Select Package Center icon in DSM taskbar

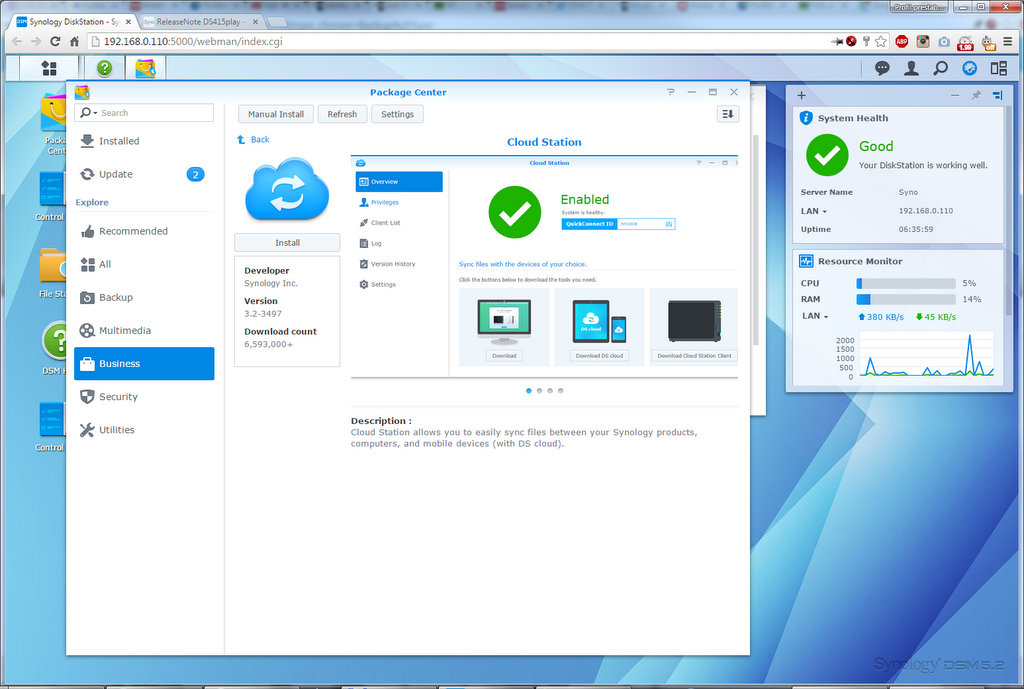click(146, 68)
